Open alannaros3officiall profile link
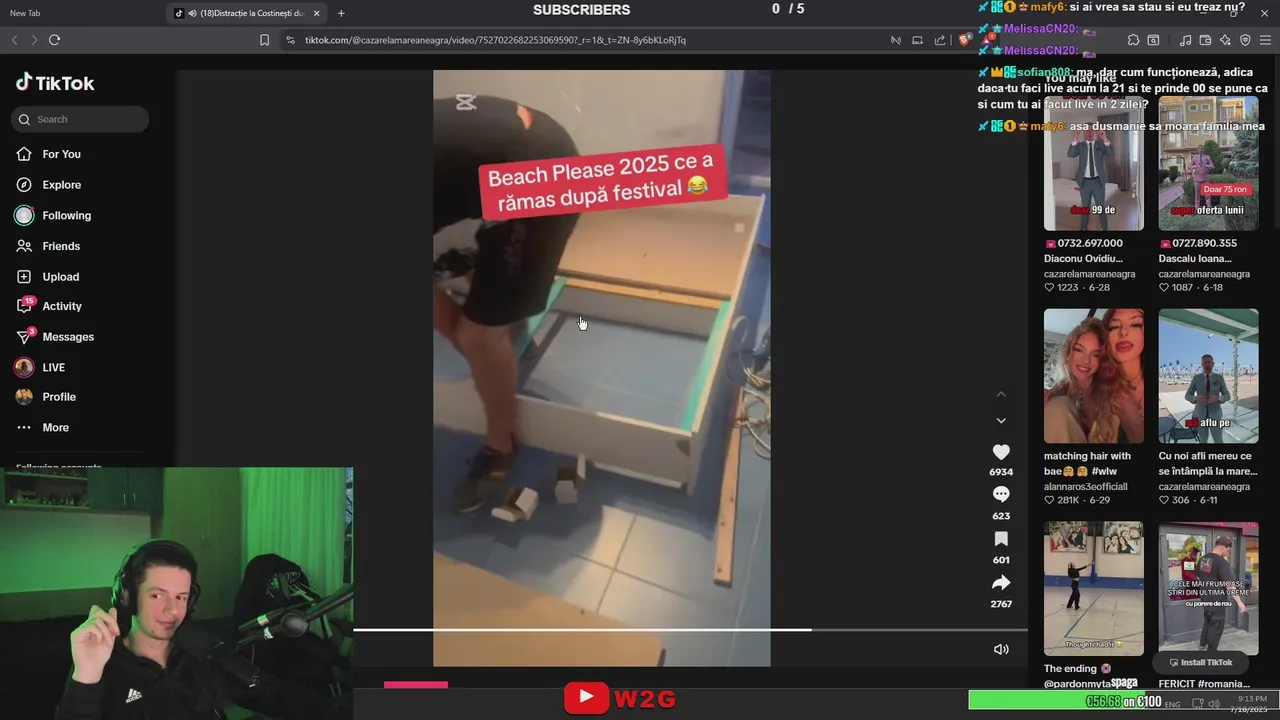This screenshot has height=720, width=1280. (x=1085, y=487)
